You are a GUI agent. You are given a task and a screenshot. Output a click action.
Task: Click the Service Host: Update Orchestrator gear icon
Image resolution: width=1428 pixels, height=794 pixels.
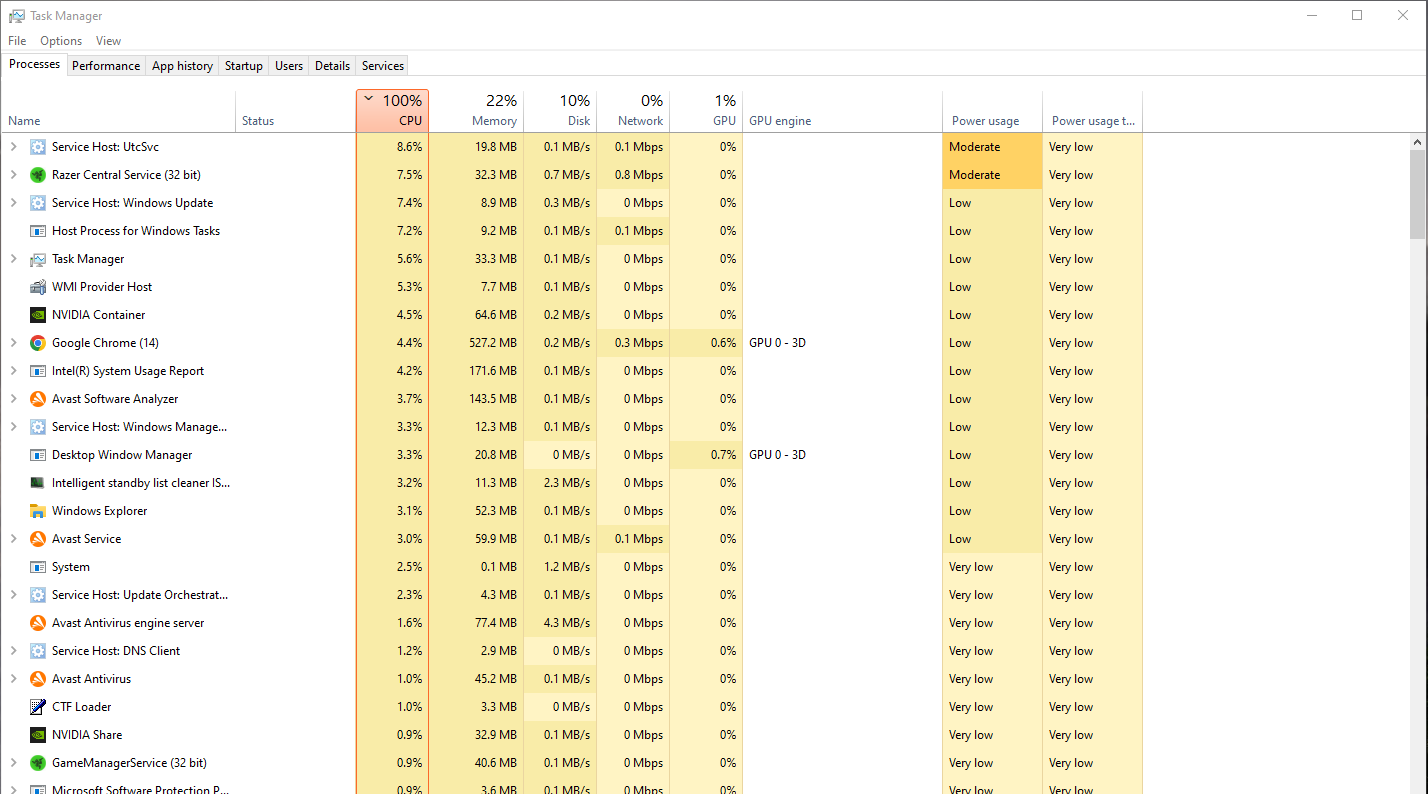[38, 595]
